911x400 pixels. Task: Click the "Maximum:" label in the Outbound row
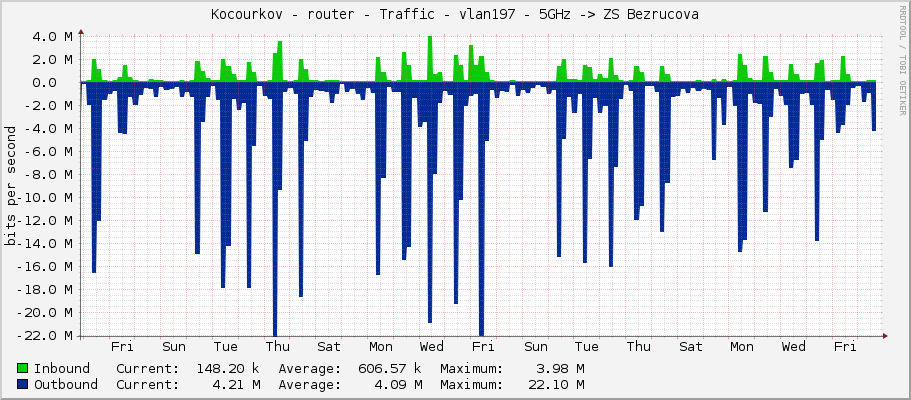[x=472, y=384]
